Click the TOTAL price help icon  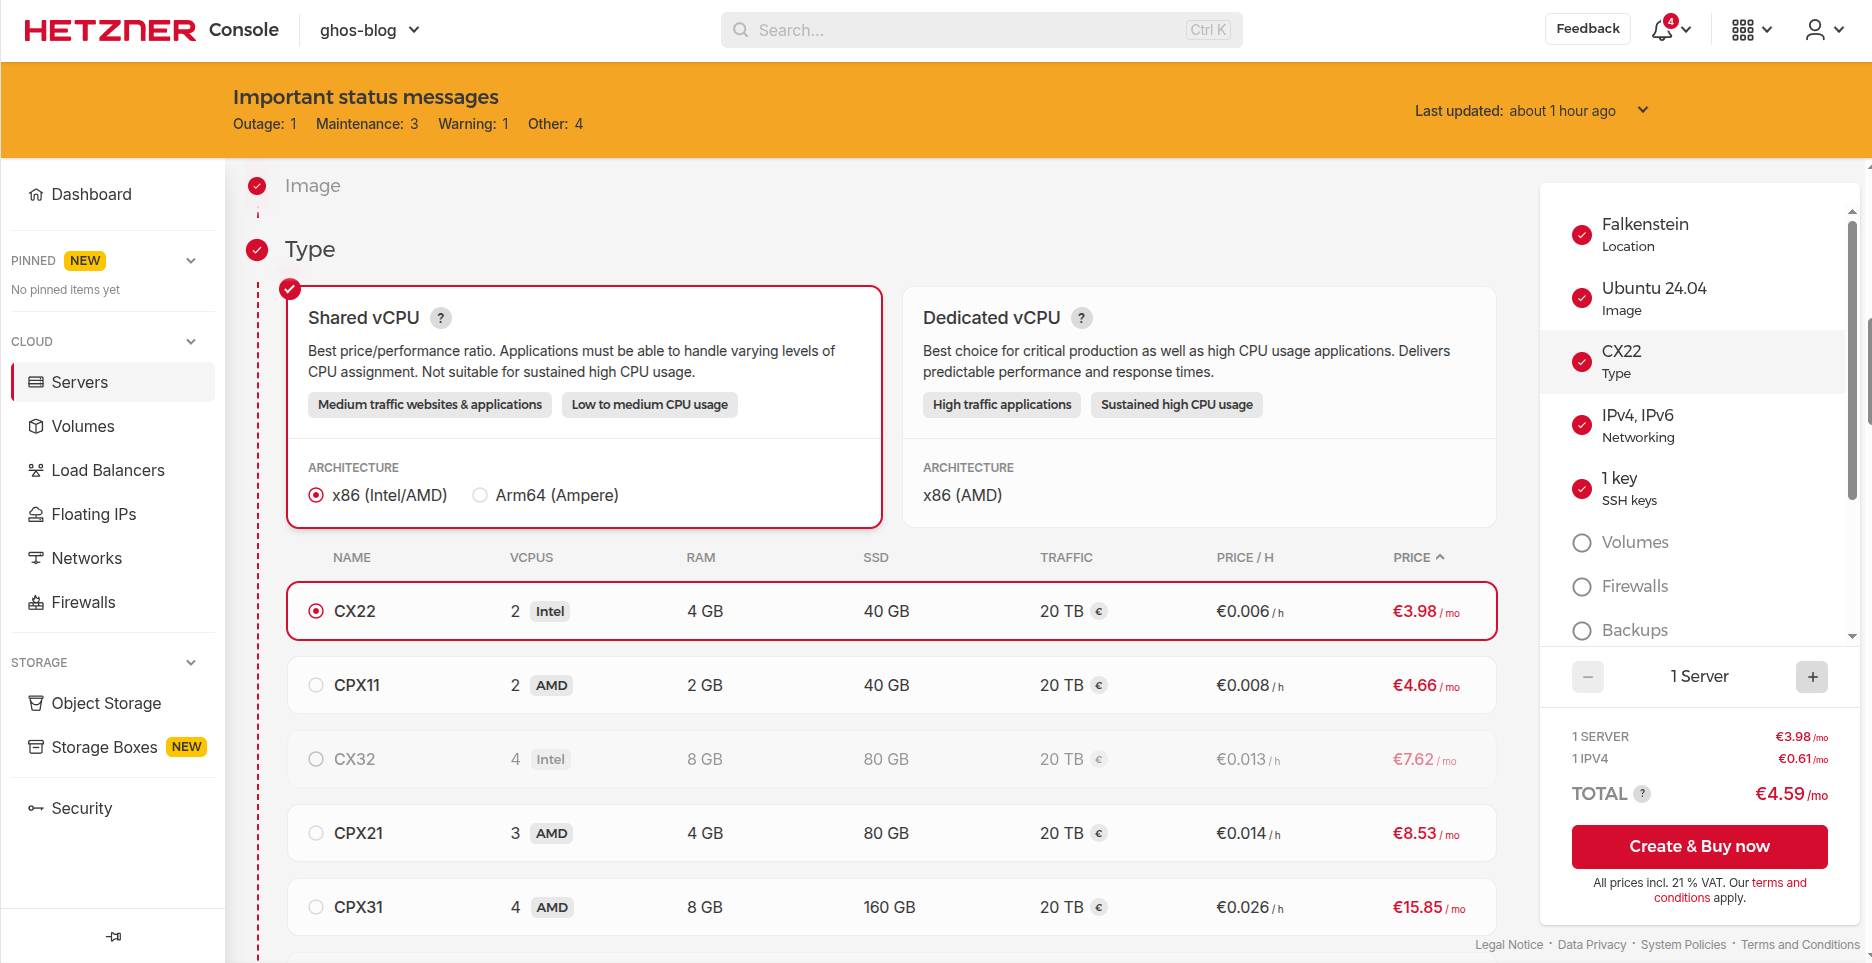(1642, 794)
